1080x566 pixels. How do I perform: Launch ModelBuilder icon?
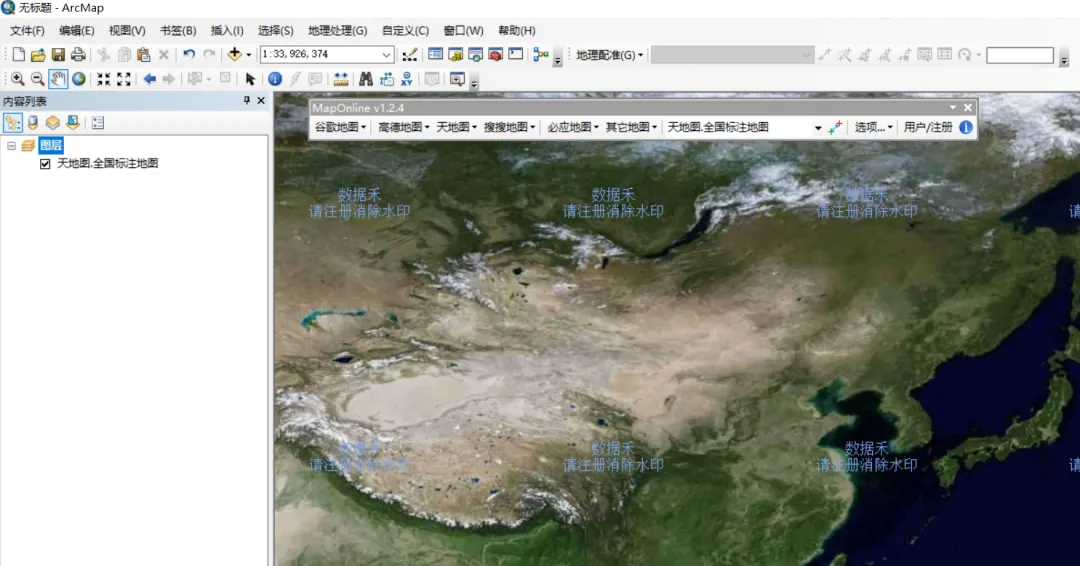tap(541, 54)
